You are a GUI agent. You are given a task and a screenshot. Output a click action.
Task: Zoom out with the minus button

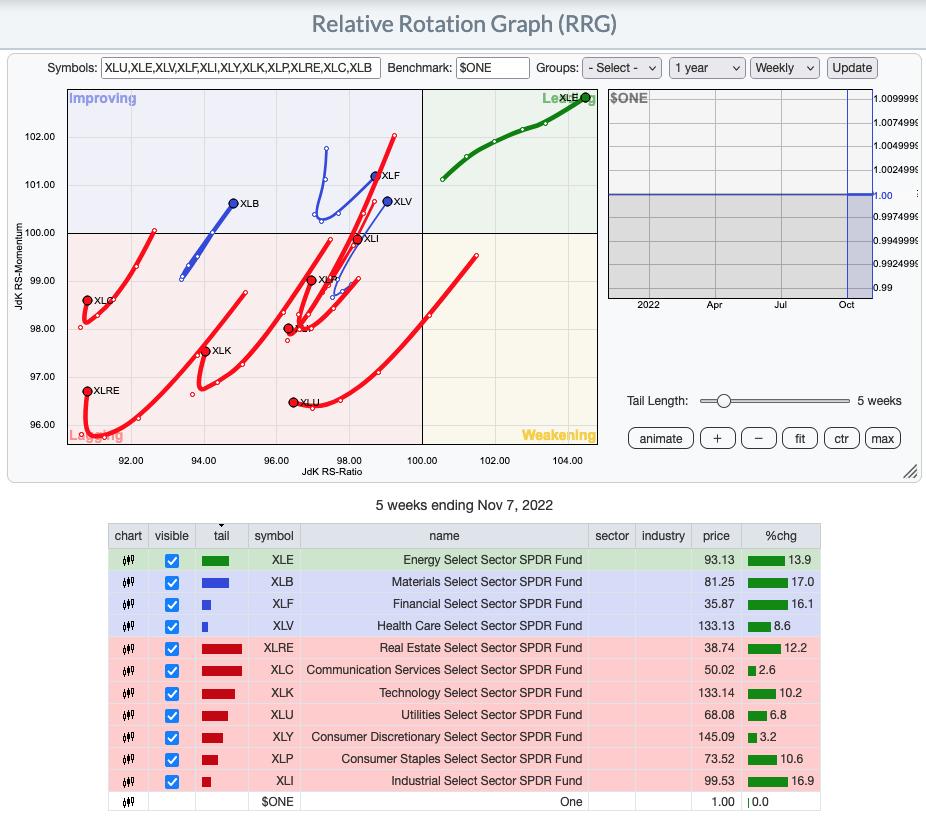pos(759,439)
